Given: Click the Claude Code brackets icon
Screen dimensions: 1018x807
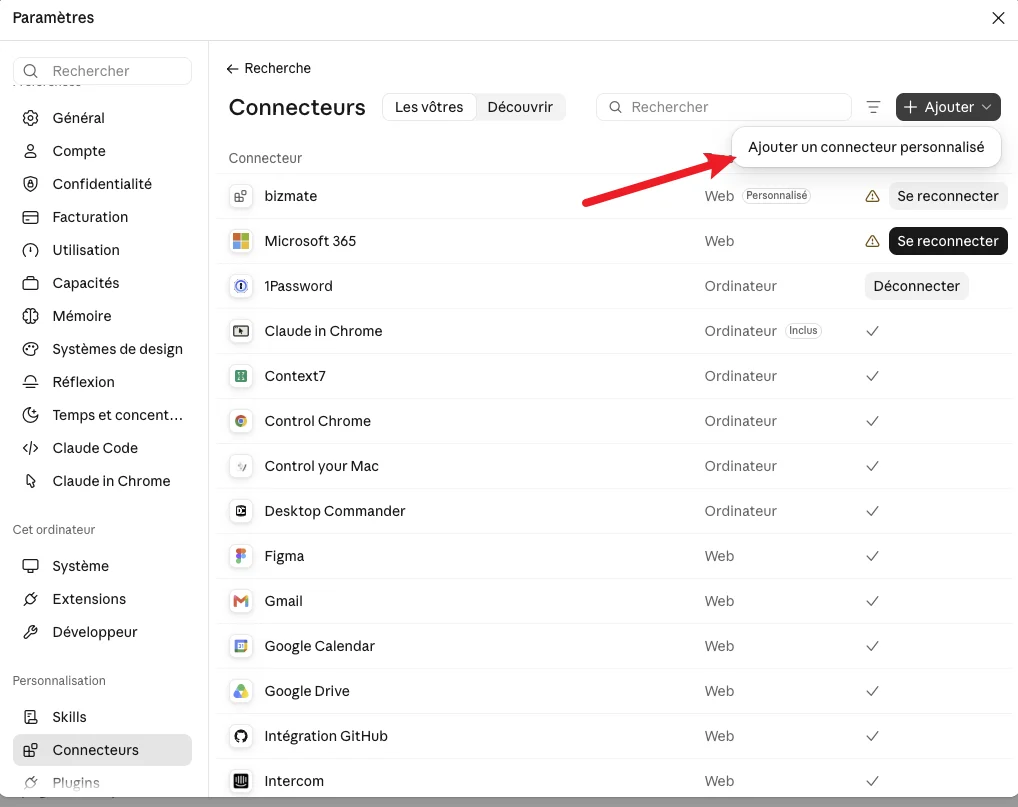Looking at the screenshot, I should 31,448.
